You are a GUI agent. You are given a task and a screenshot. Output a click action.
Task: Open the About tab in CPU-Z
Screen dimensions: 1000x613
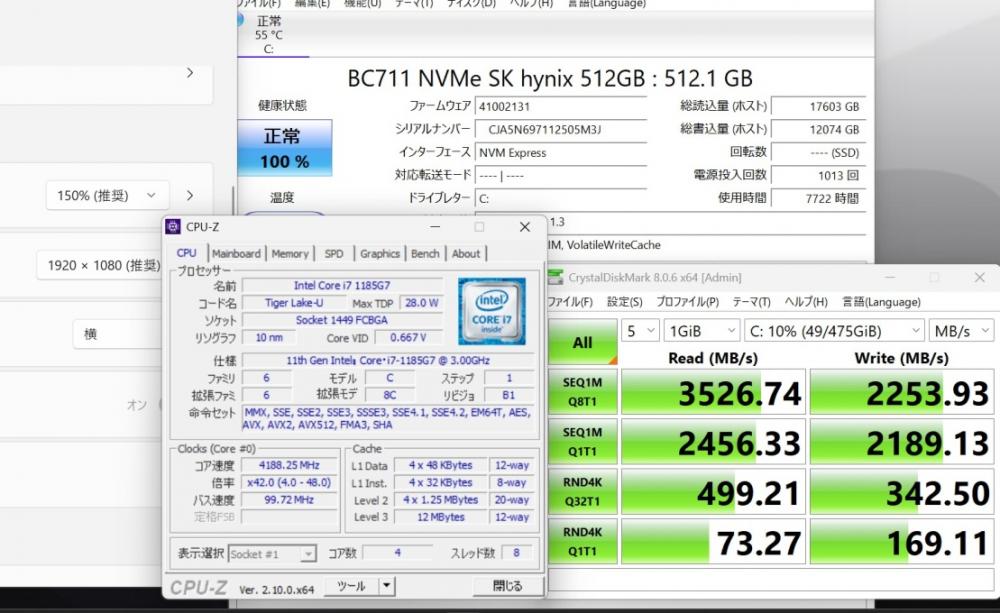pos(466,253)
